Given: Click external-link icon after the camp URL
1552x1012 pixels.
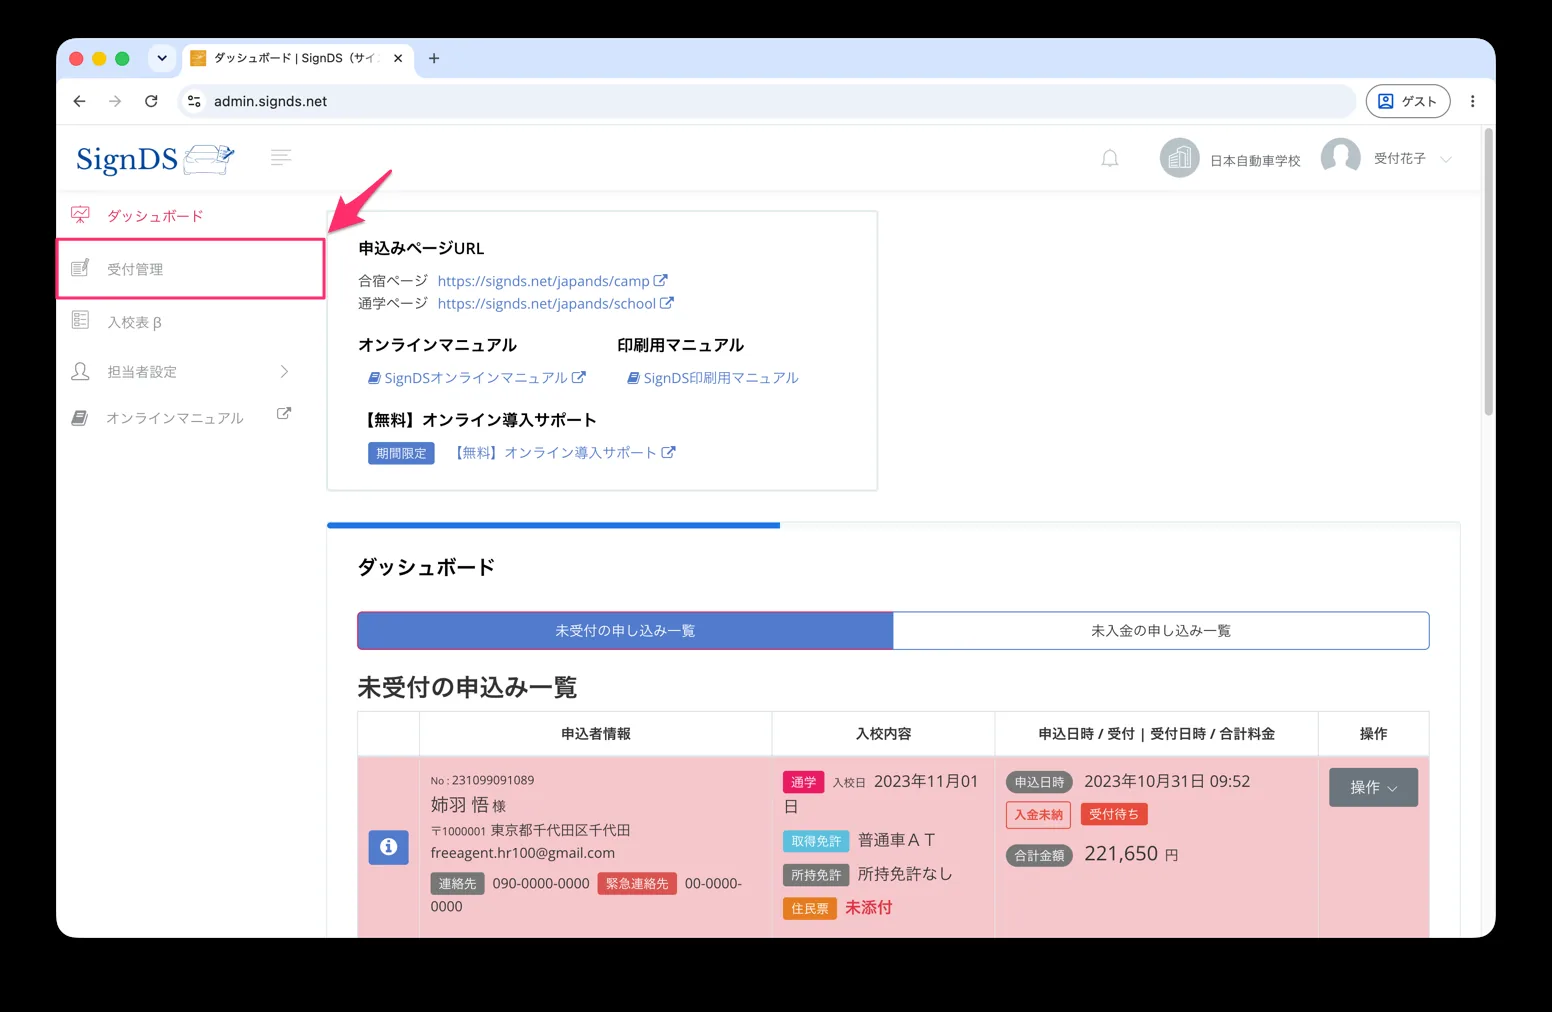Looking at the screenshot, I should click(661, 281).
